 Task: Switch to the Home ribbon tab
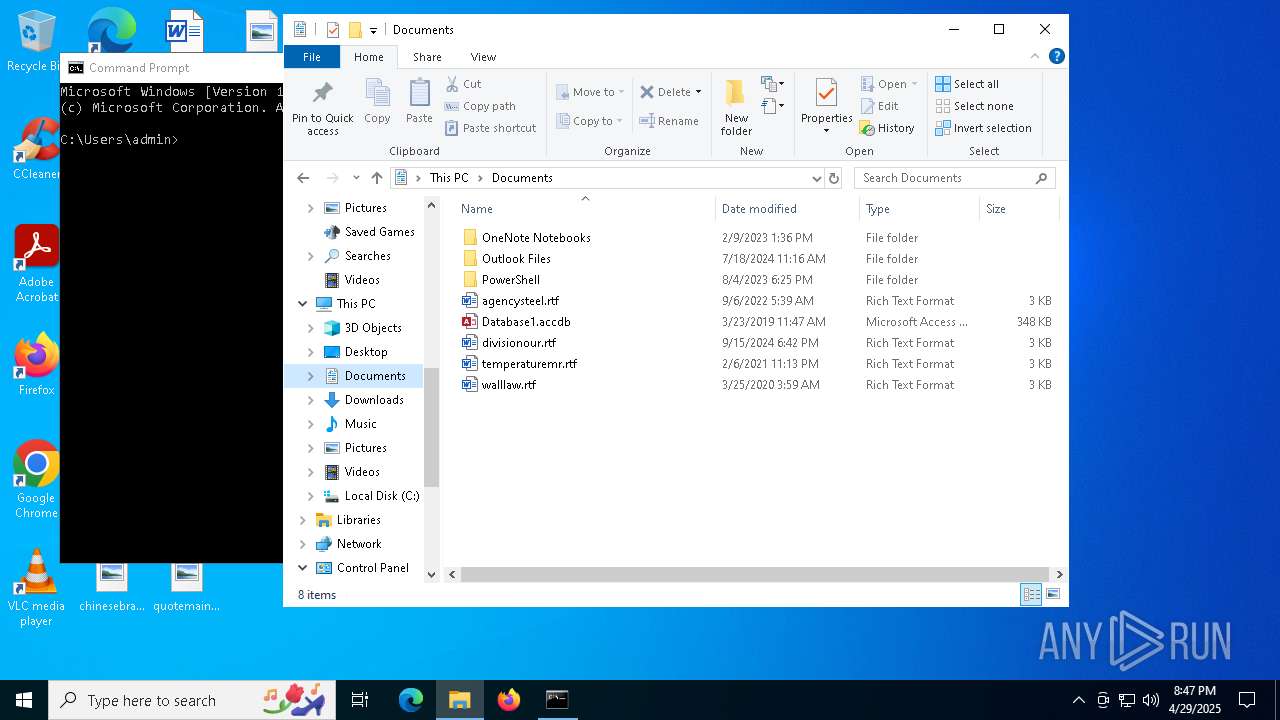coord(368,57)
